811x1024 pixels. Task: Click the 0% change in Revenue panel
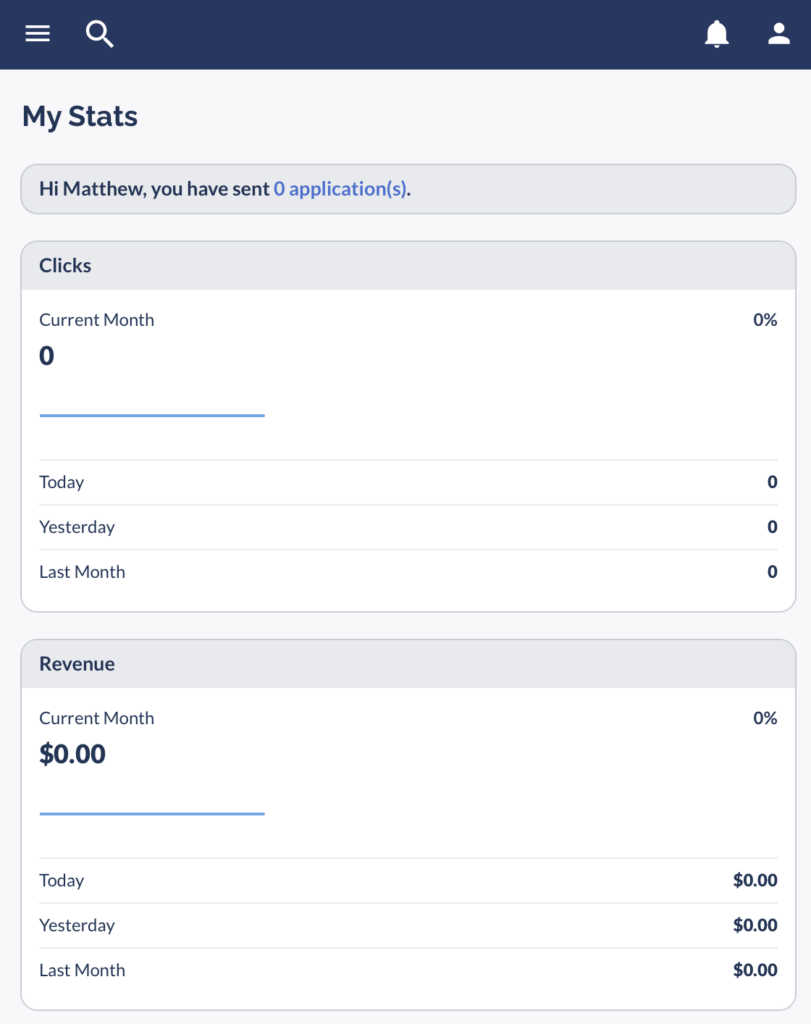[x=765, y=718]
